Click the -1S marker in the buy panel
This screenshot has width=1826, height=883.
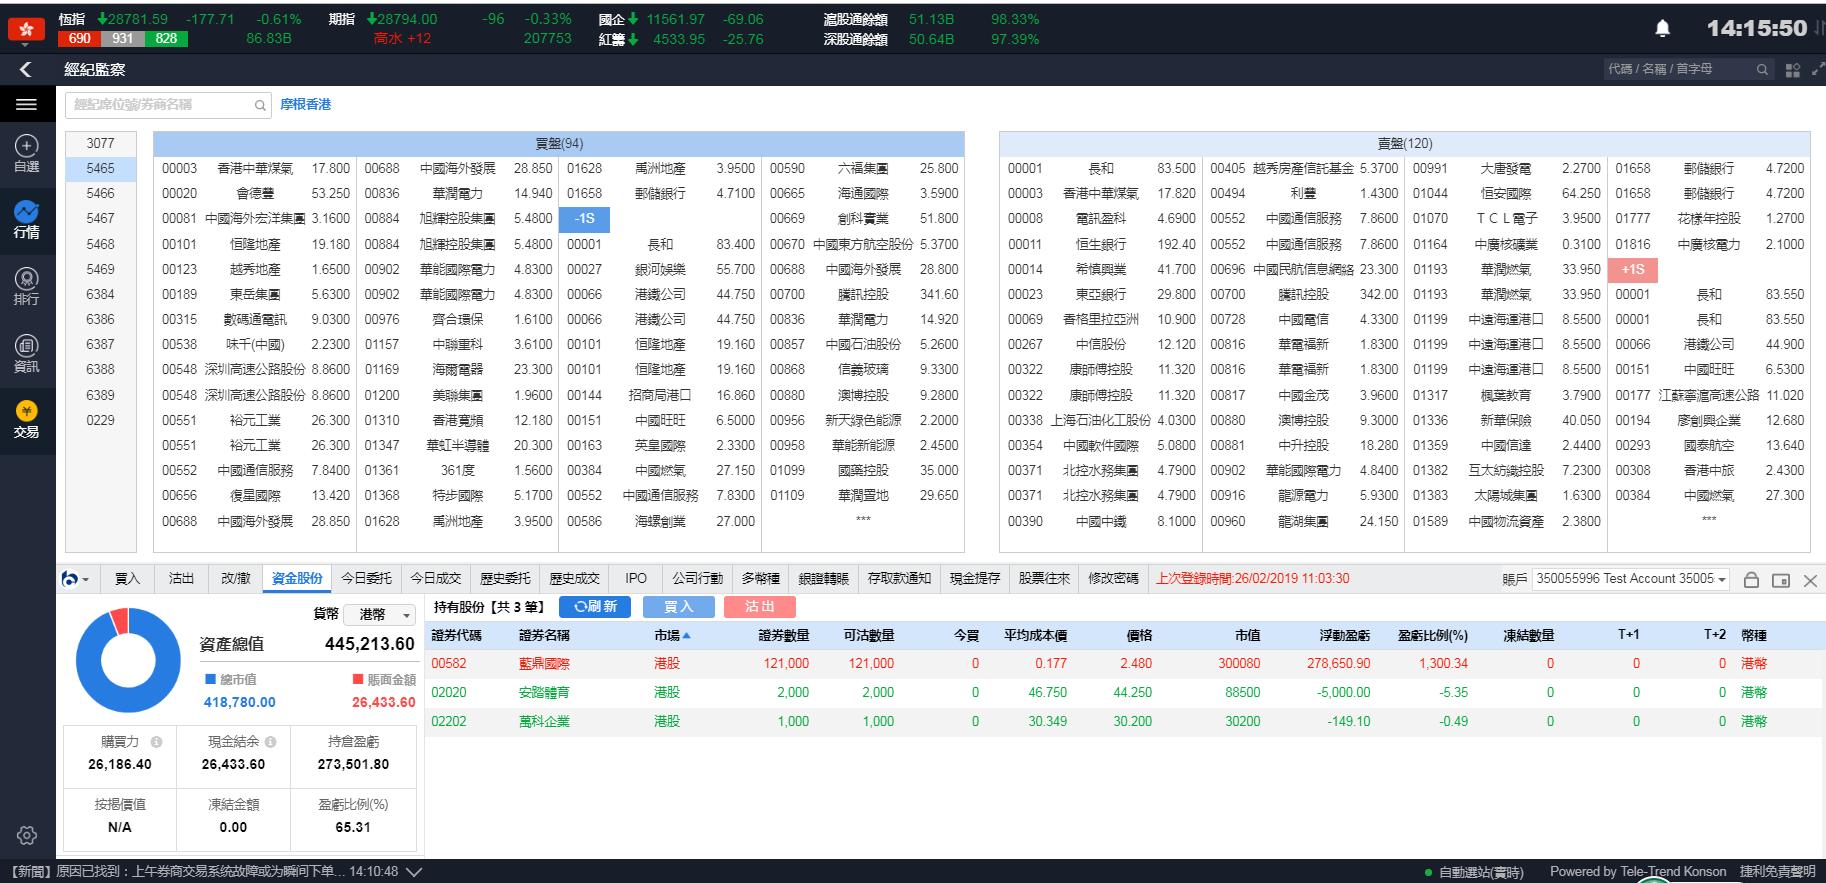(585, 219)
